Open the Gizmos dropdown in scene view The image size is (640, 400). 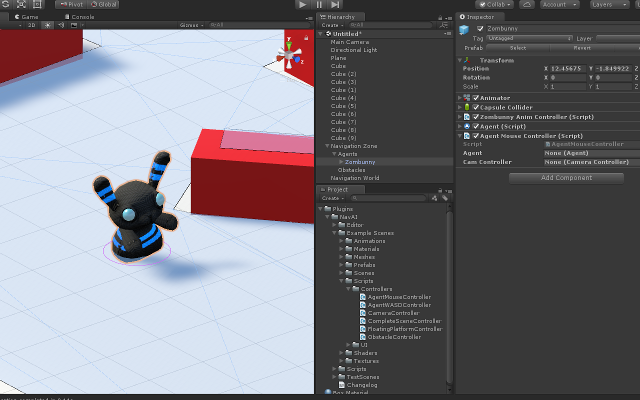191,25
